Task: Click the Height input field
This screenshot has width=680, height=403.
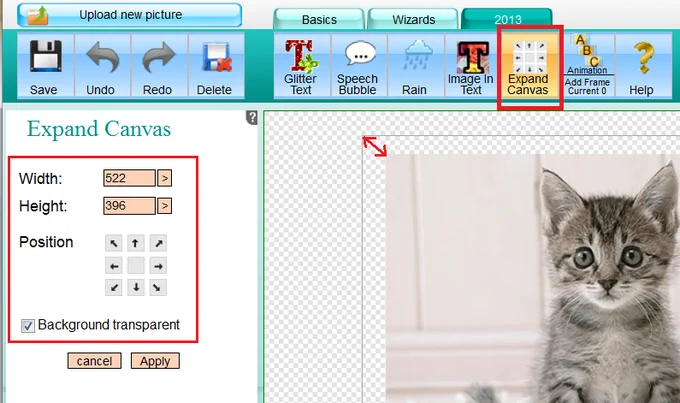Action: point(129,206)
